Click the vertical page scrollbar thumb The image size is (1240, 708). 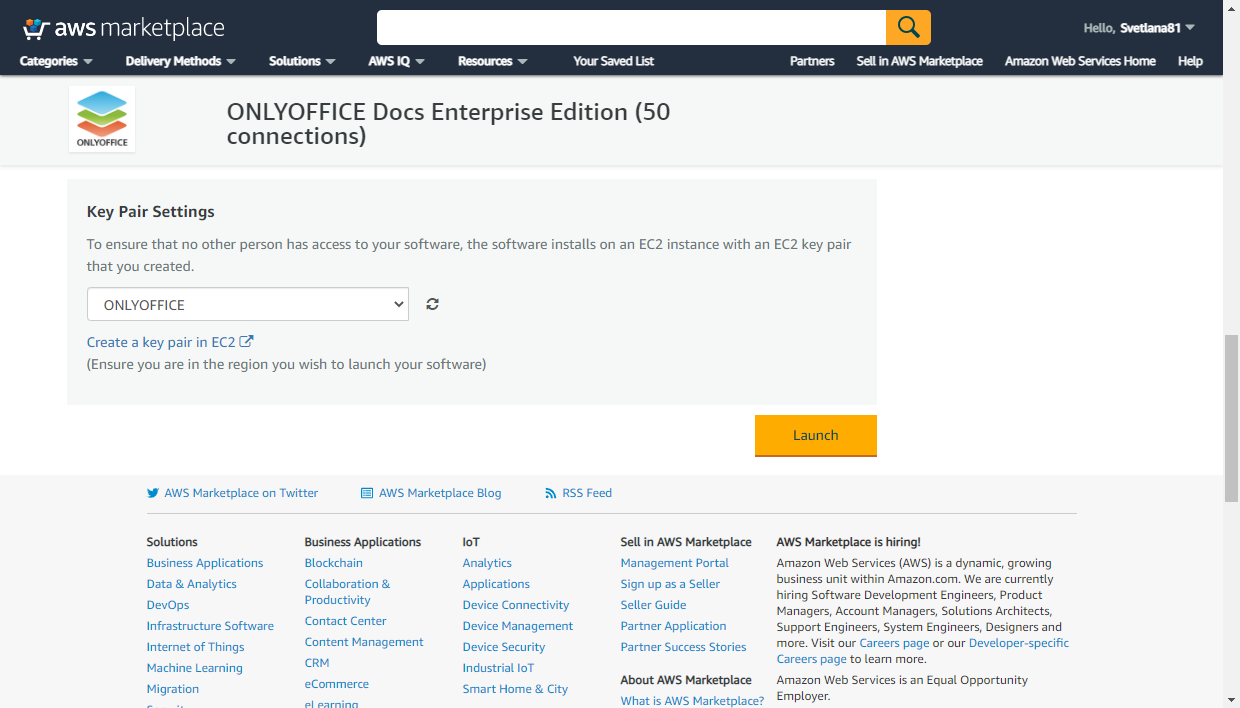(x=1231, y=418)
